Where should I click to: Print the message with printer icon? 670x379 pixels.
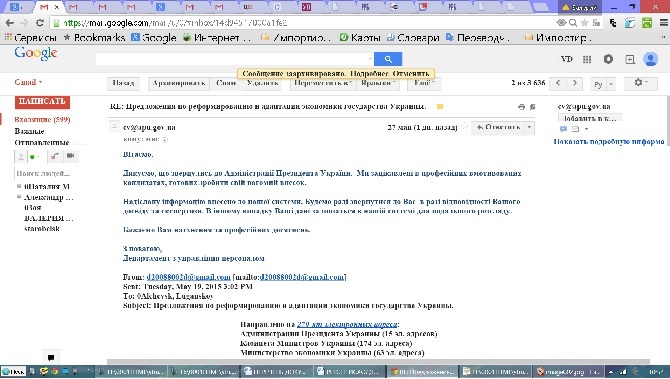pyautogui.click(x=521, y=107)
